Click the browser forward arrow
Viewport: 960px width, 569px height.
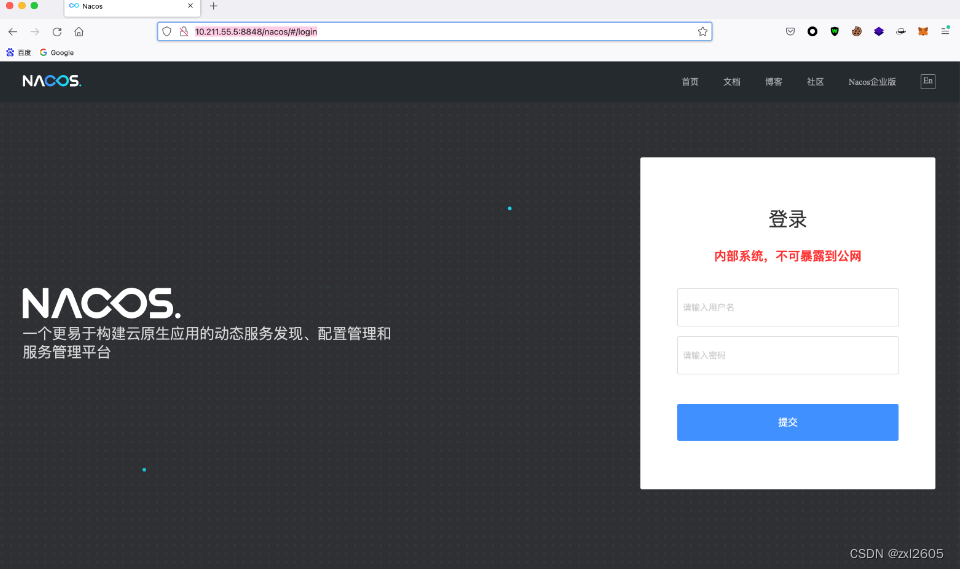(35, 32)
